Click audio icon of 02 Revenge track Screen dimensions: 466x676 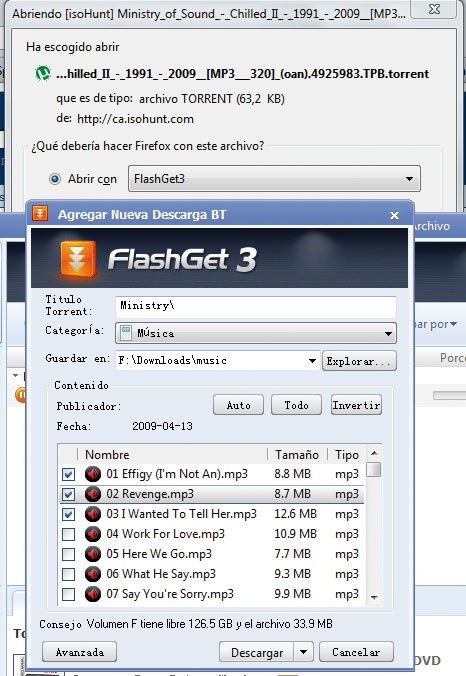point(93,494)
